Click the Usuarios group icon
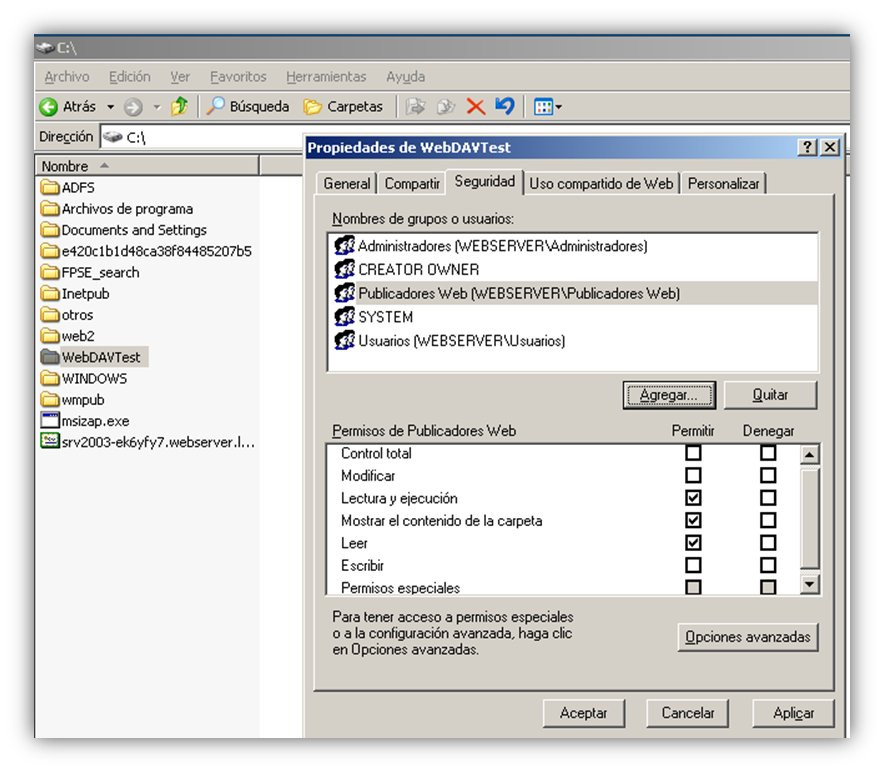The image size is (884, 772). pyautogui.click(x=344, y=340)
